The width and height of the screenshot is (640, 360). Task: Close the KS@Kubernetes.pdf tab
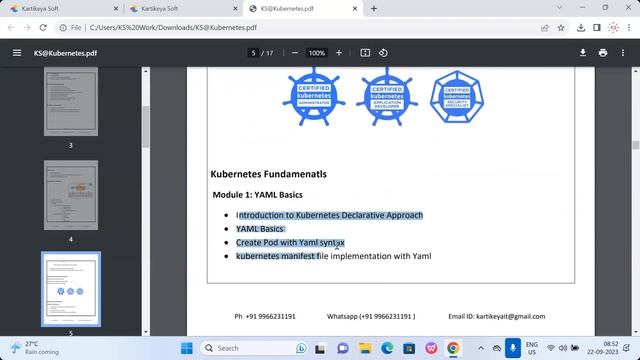pyautogui.click(x=355, y=9)
